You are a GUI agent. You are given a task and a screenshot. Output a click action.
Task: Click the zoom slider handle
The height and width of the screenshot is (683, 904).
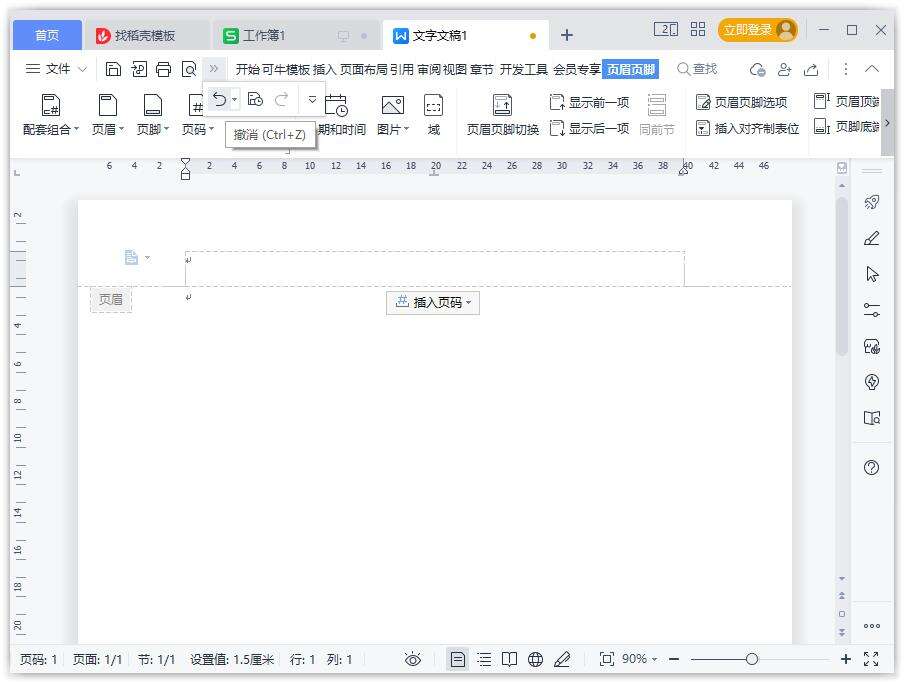[751, 659]
